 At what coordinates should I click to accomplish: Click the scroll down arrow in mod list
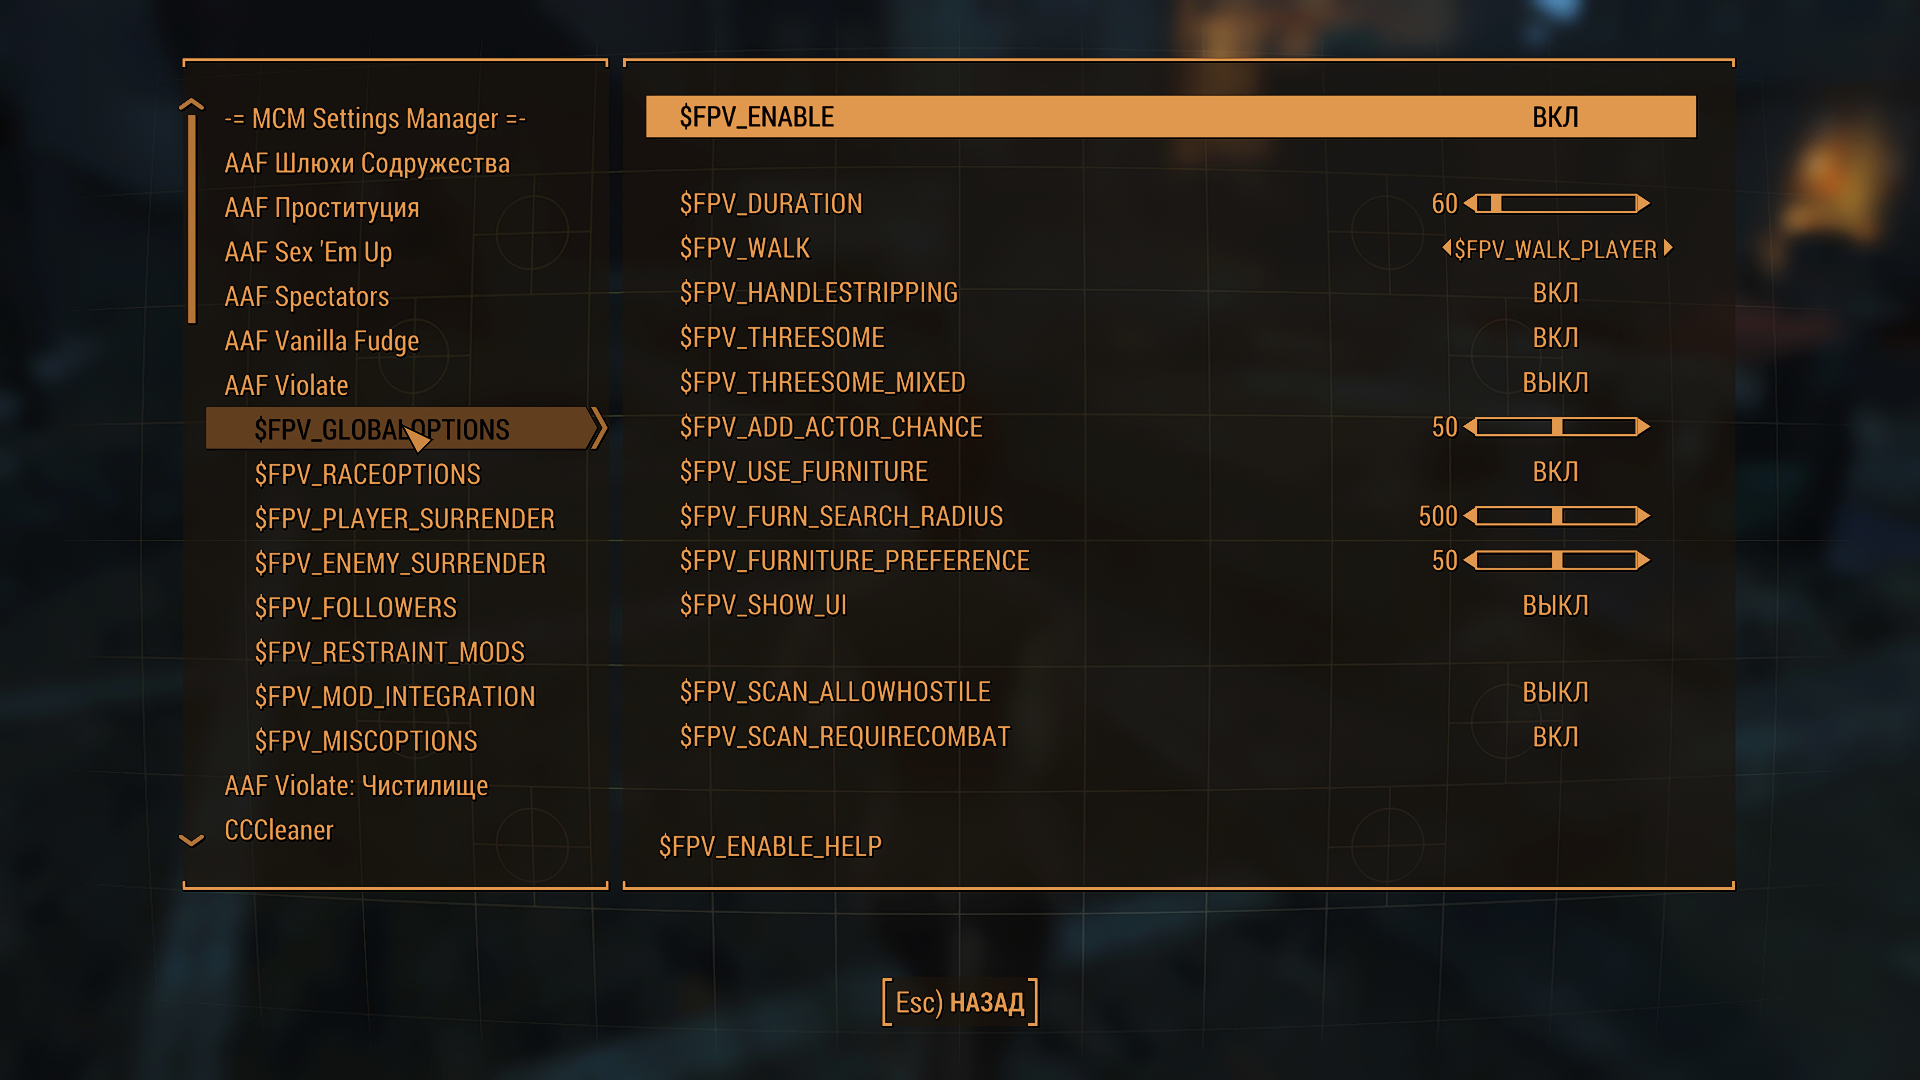point(191,840)
